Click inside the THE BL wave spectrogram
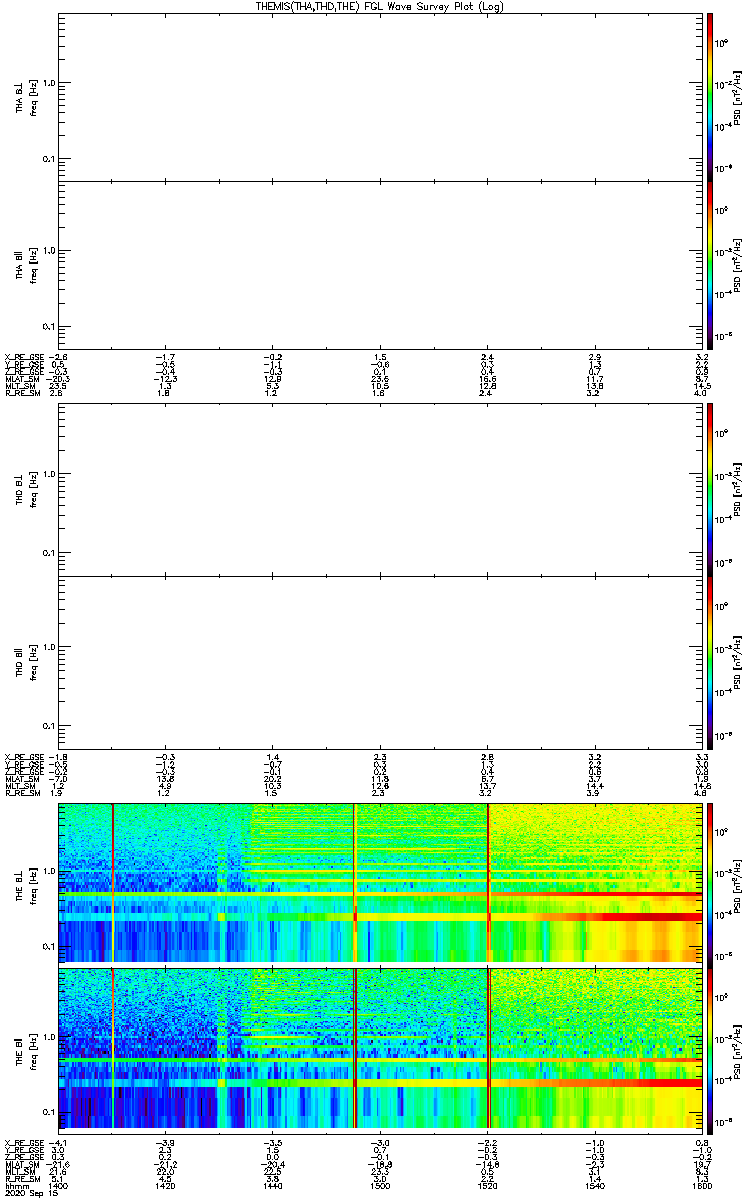Viewport: 750px width, 1200px height. coord(379,881)
